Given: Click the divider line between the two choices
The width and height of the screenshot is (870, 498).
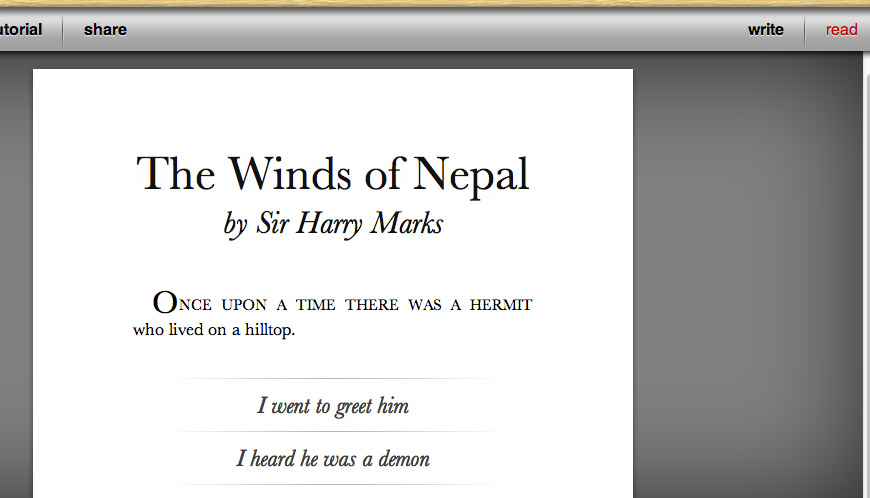Looking at the screenshot, I should tap(333, 432).
